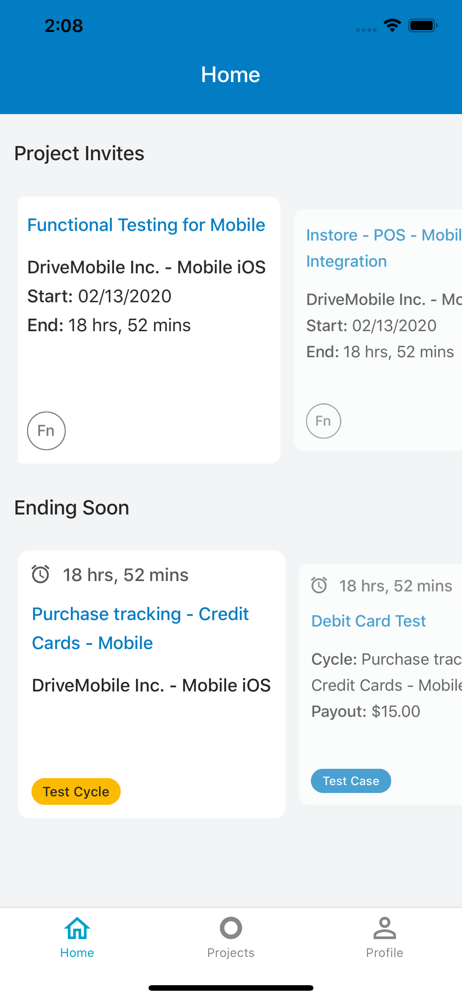The image size is (462, 1000).
Task: Open the Projects tab circle icon
Action: point(230,928)
